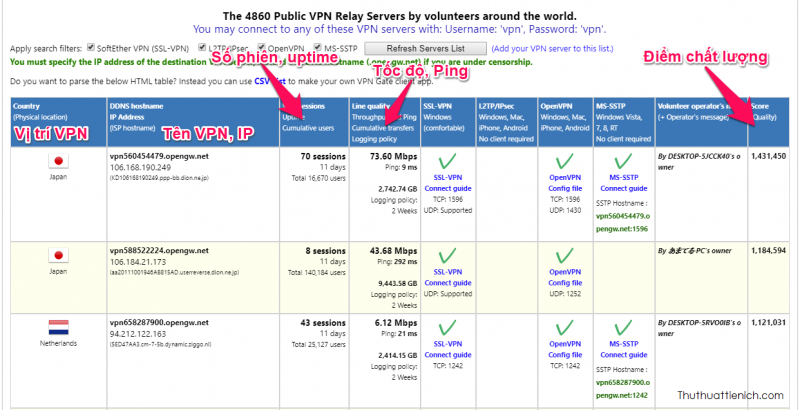
Task: Toggle the SoftEther VPN (SSL-VPN) filter checkbox
Action: [91, 48]
